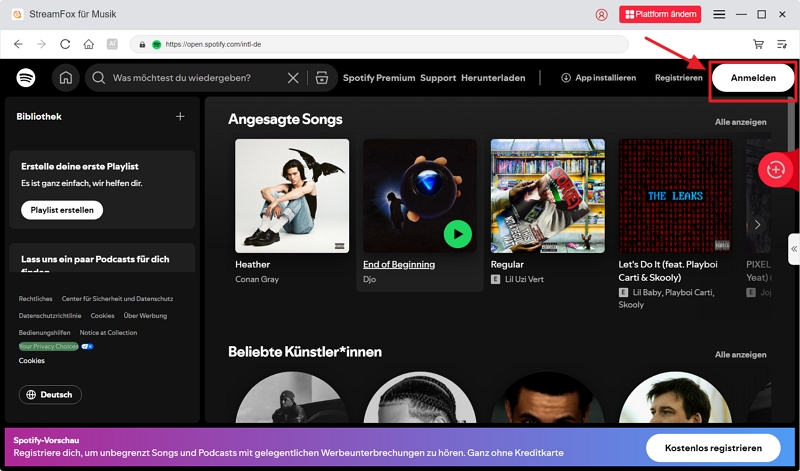Play End of Beginning with green play button

click(x=458, y=234)
